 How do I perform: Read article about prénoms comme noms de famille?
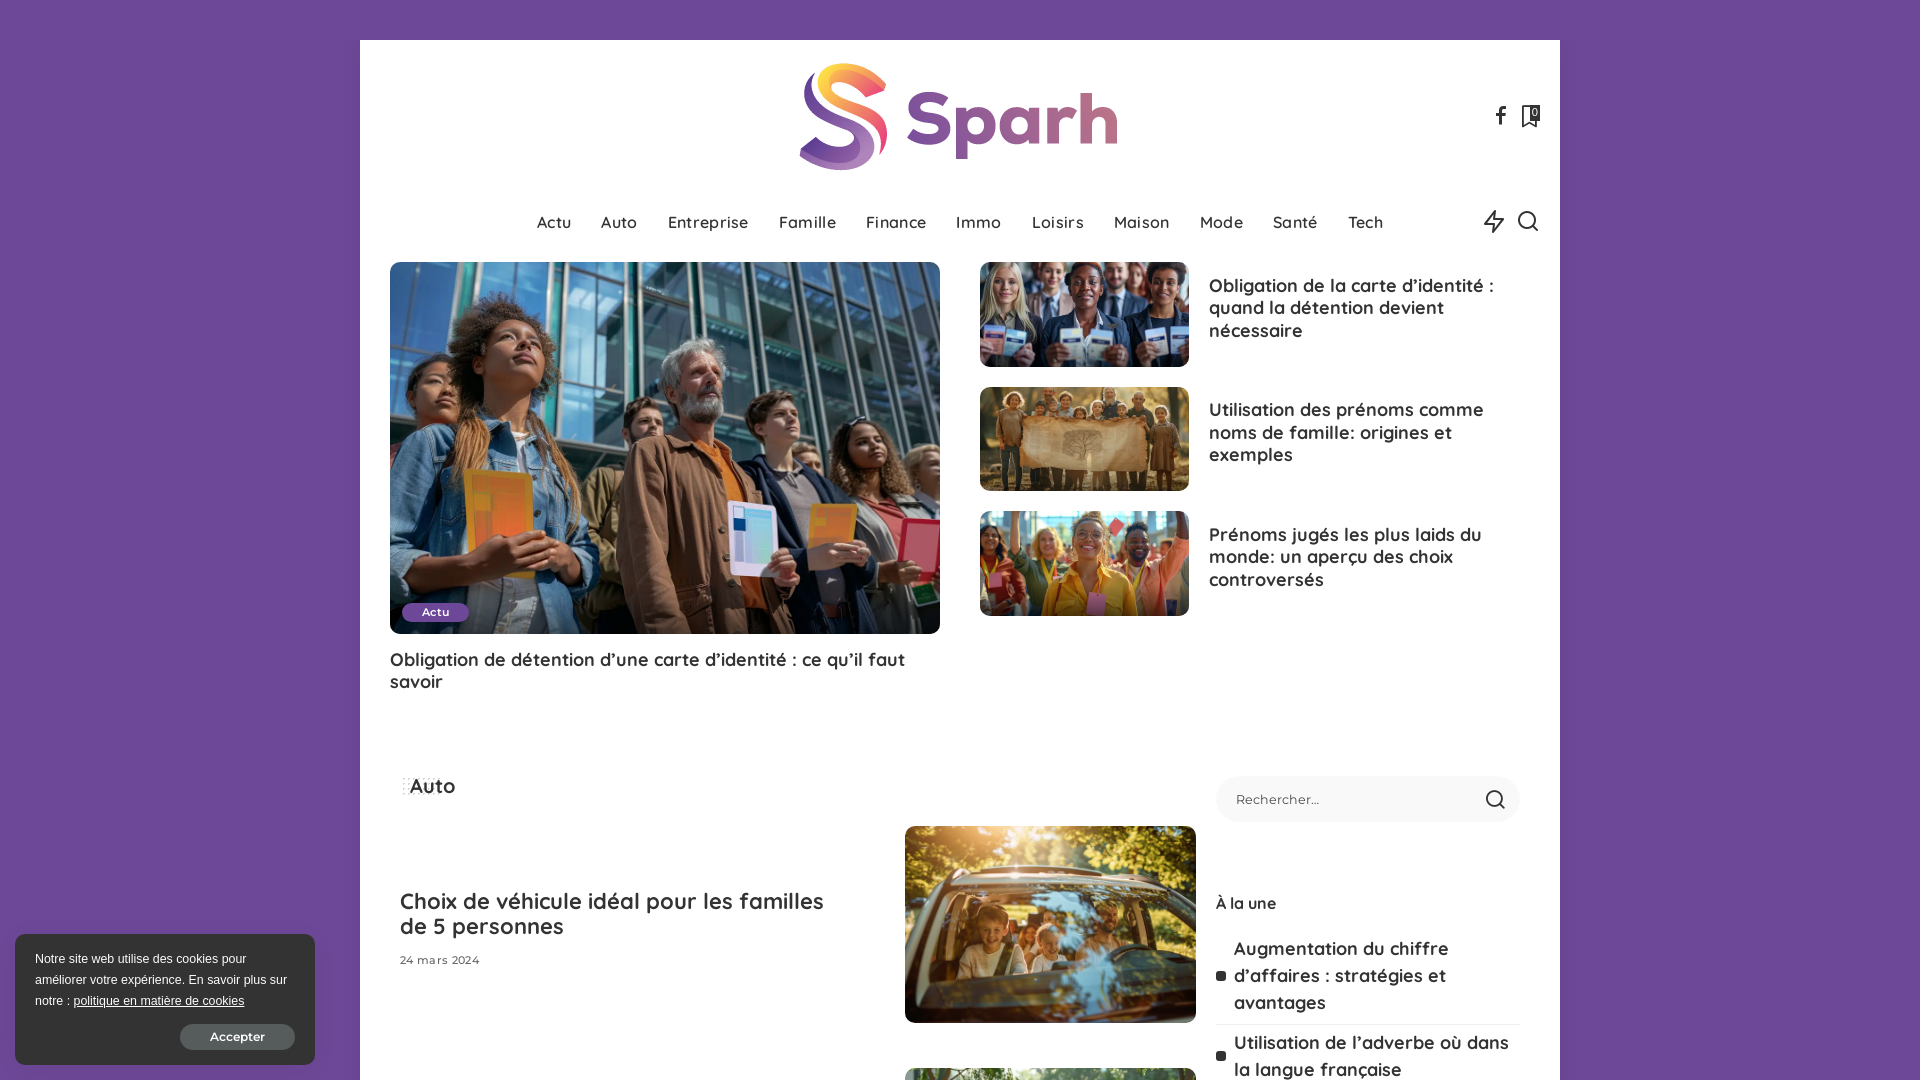point(1345,432)
